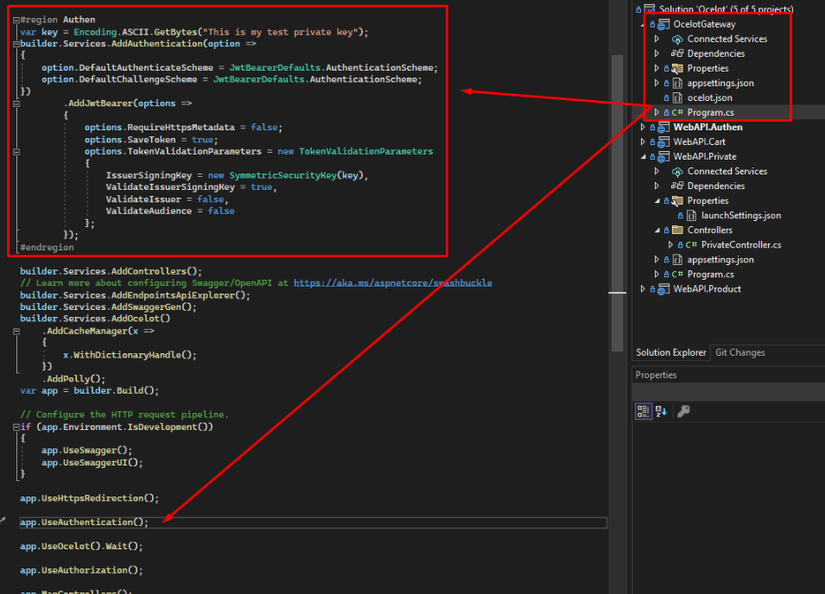Click the Categorized view icon in Properties
The height and width of the screenshot is (594, 825).
coord(644,411)
